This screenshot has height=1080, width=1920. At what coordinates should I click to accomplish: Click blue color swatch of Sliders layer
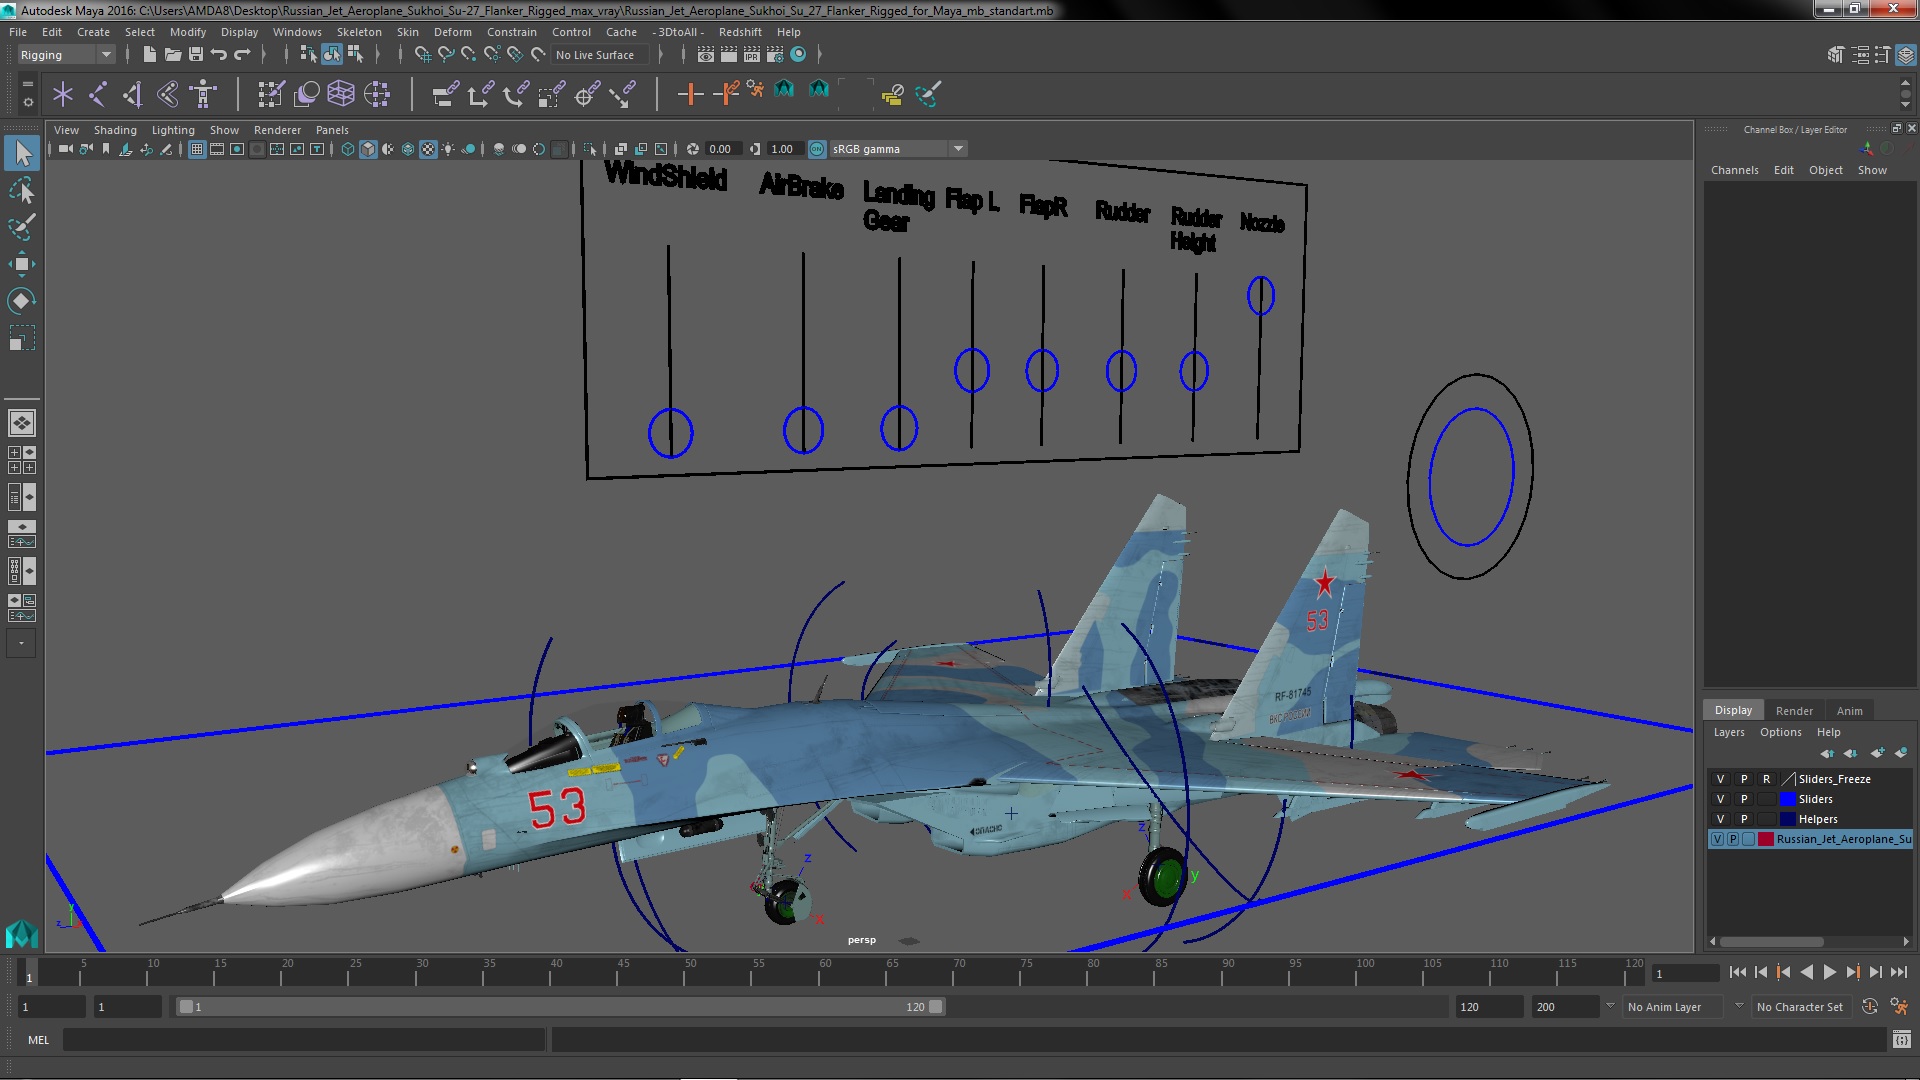(x=1787, y=799)
